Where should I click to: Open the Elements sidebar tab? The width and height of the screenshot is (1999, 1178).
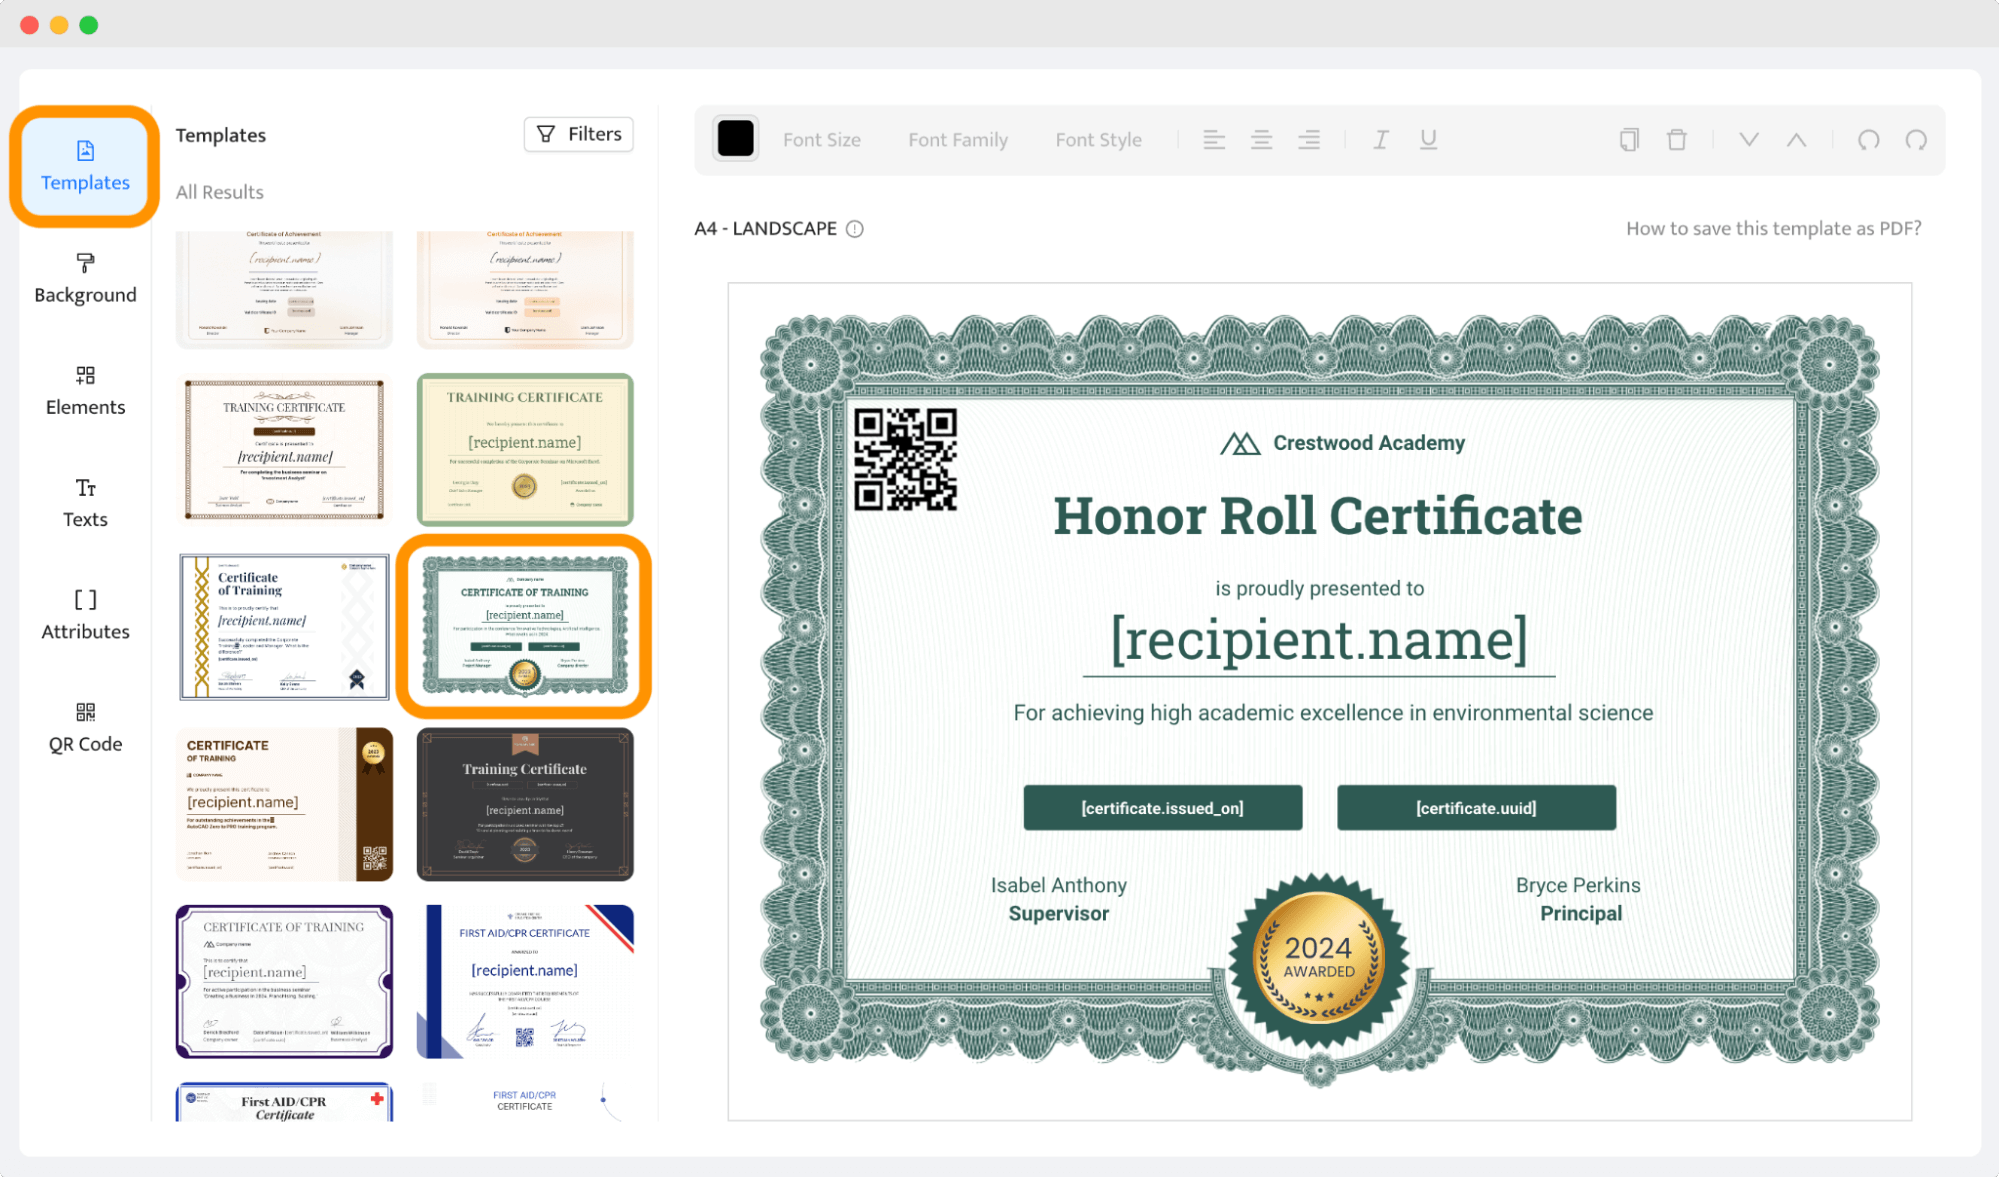pos(85,391)
